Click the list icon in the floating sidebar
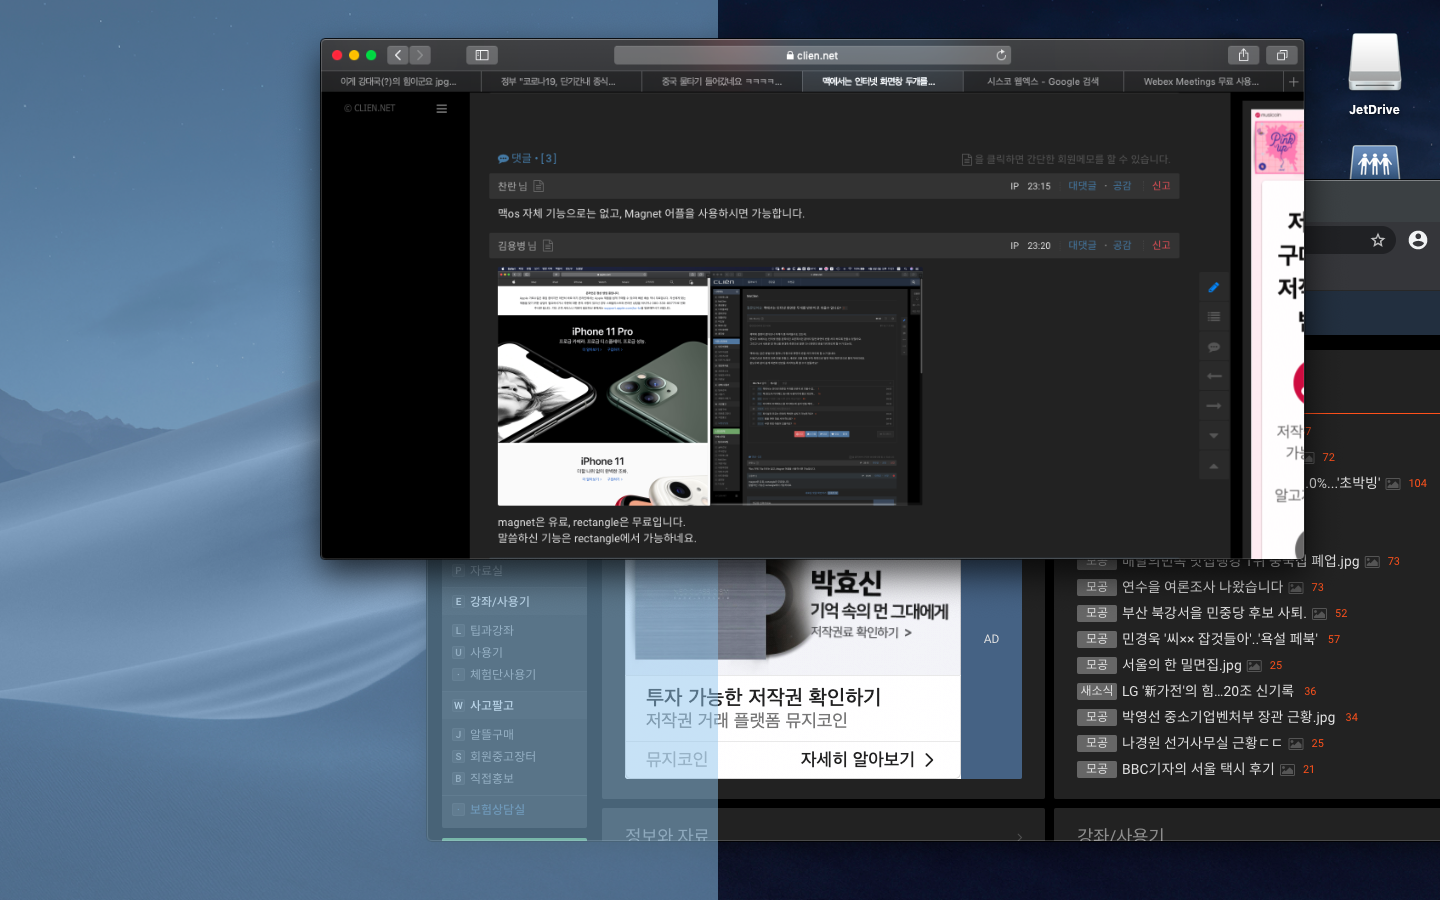 1214,316
